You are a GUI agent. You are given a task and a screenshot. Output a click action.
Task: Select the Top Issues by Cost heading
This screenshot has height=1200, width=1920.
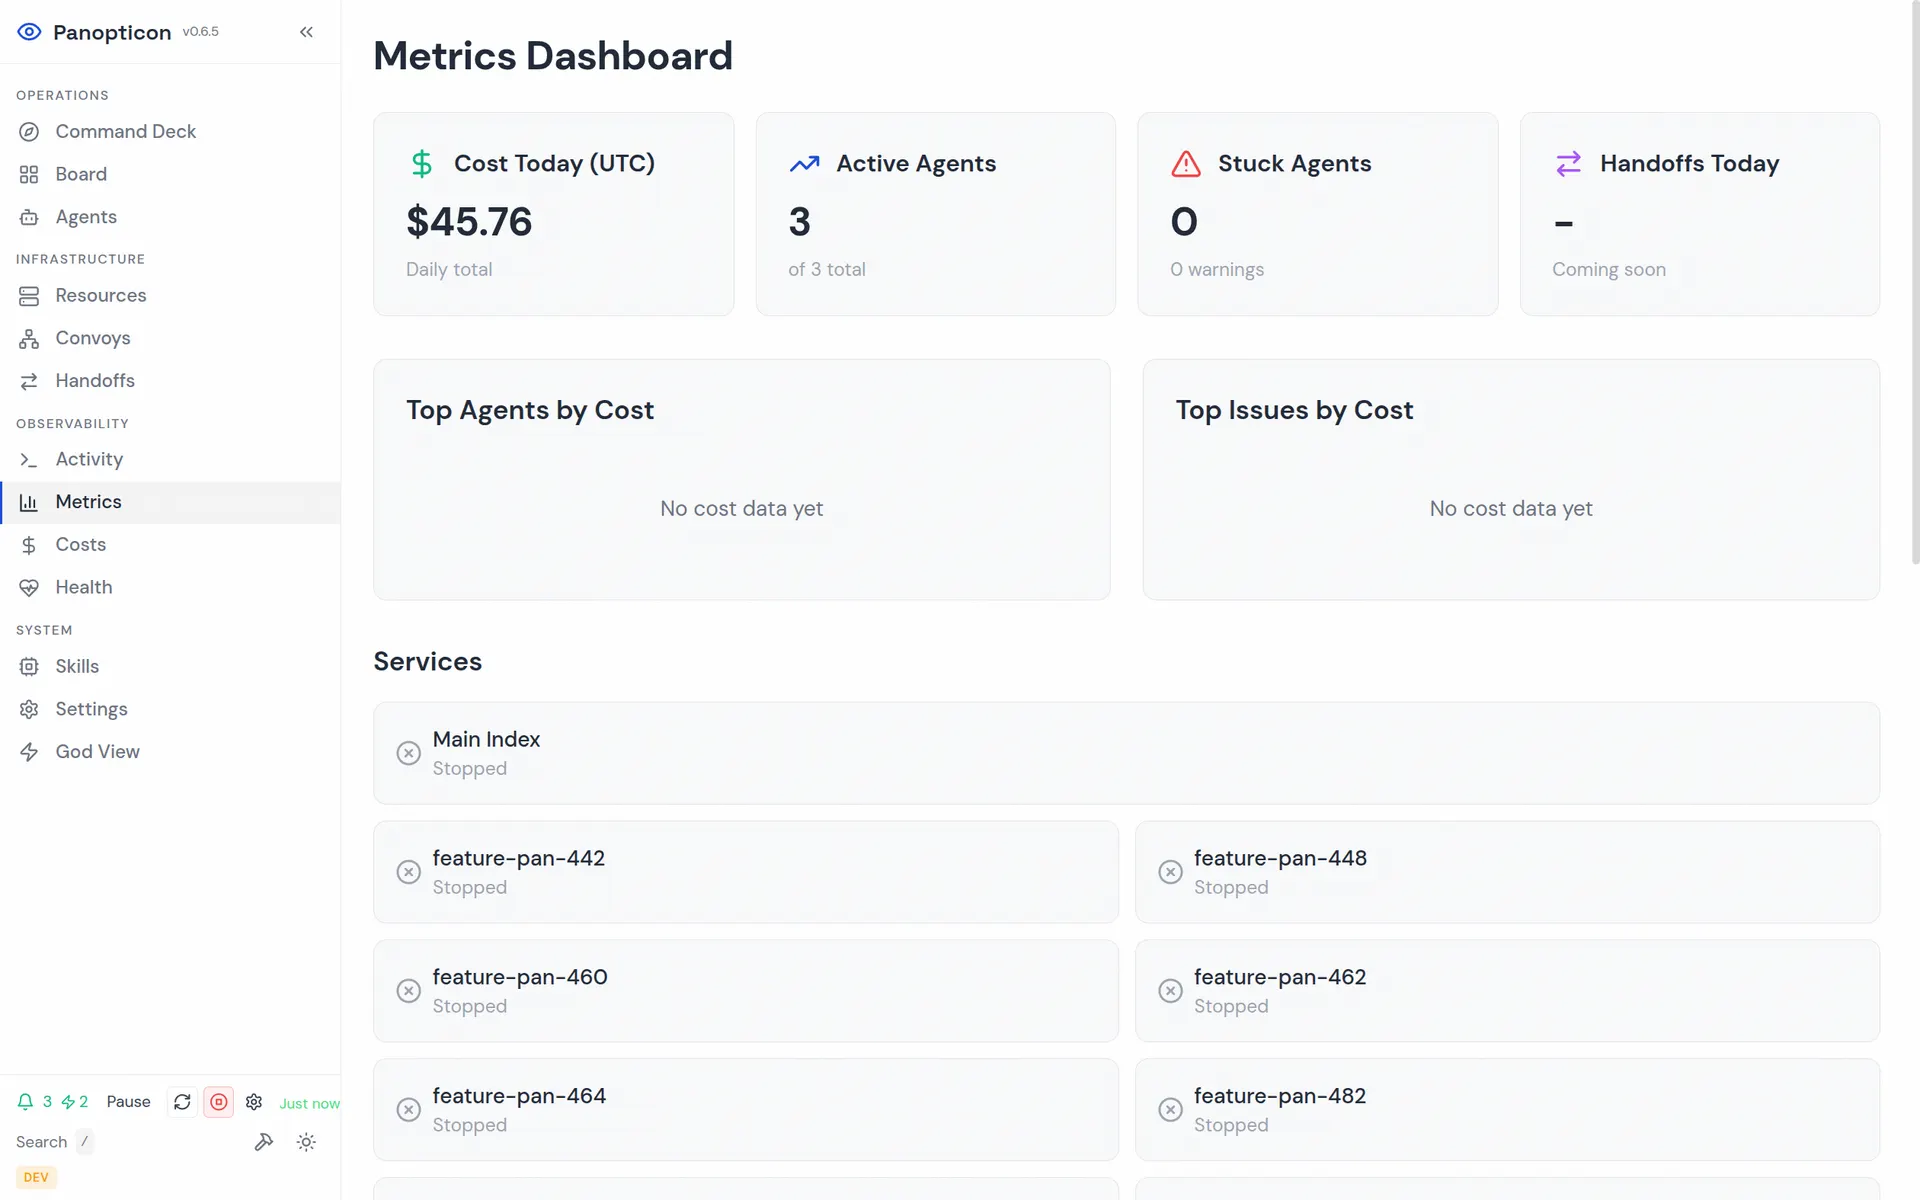1294,410
